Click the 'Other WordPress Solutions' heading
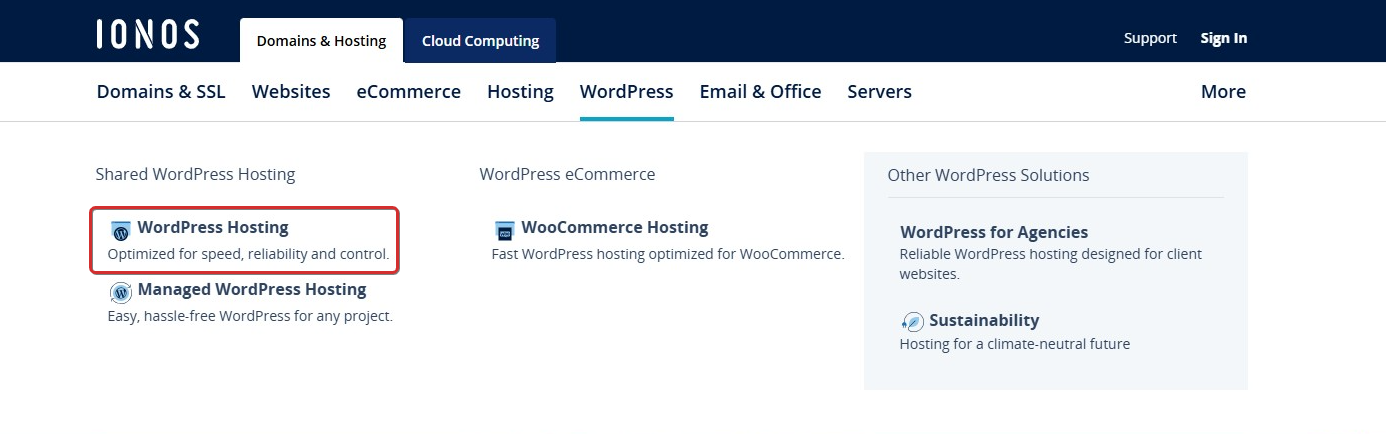1386x434 pixels. pyautogui.click(x=988, y=175)
